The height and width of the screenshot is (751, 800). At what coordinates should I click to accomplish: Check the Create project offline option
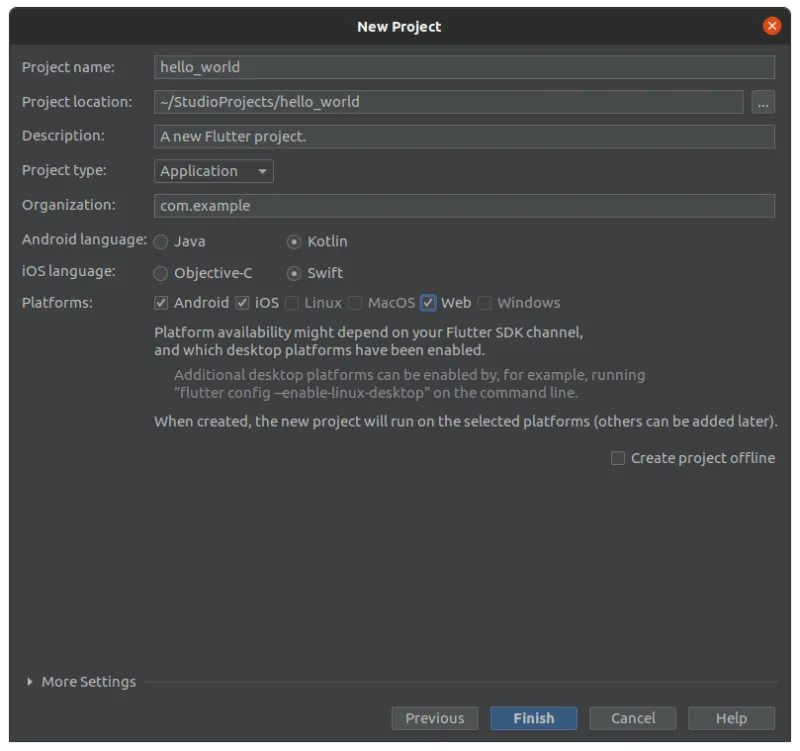(618, 458)
